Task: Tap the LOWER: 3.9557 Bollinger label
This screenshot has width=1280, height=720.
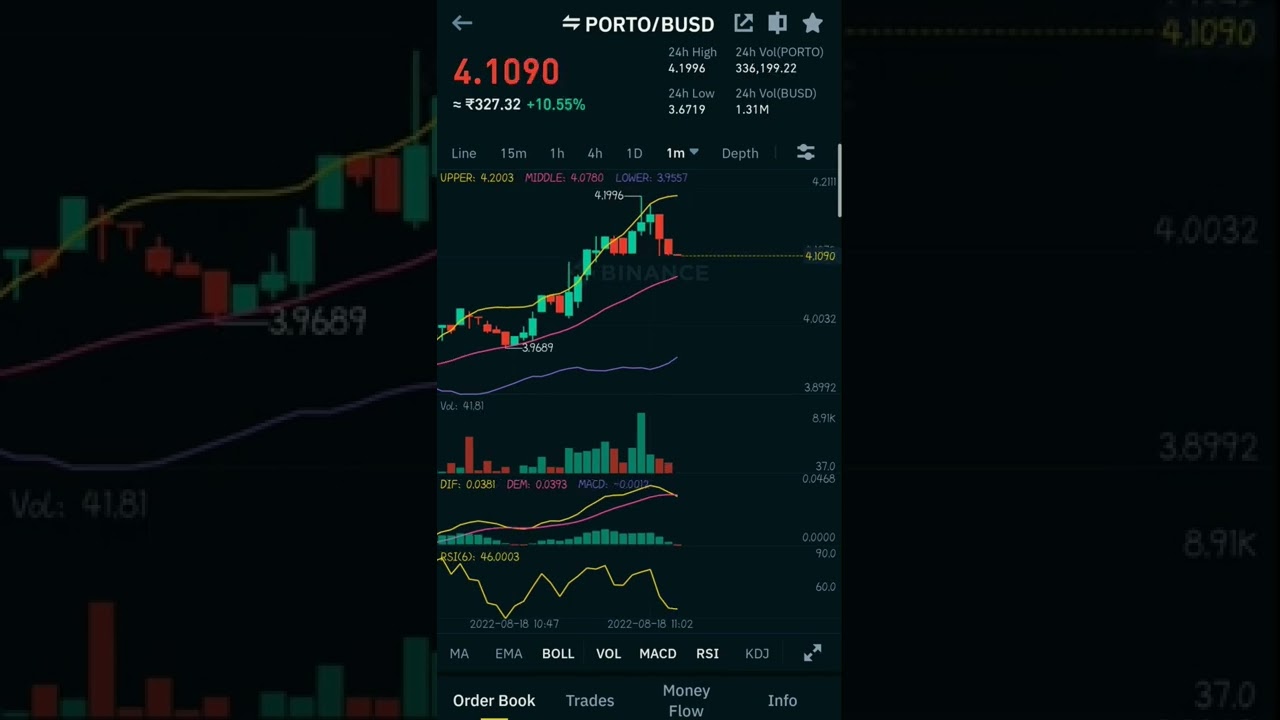Action: tap(651, 178)
